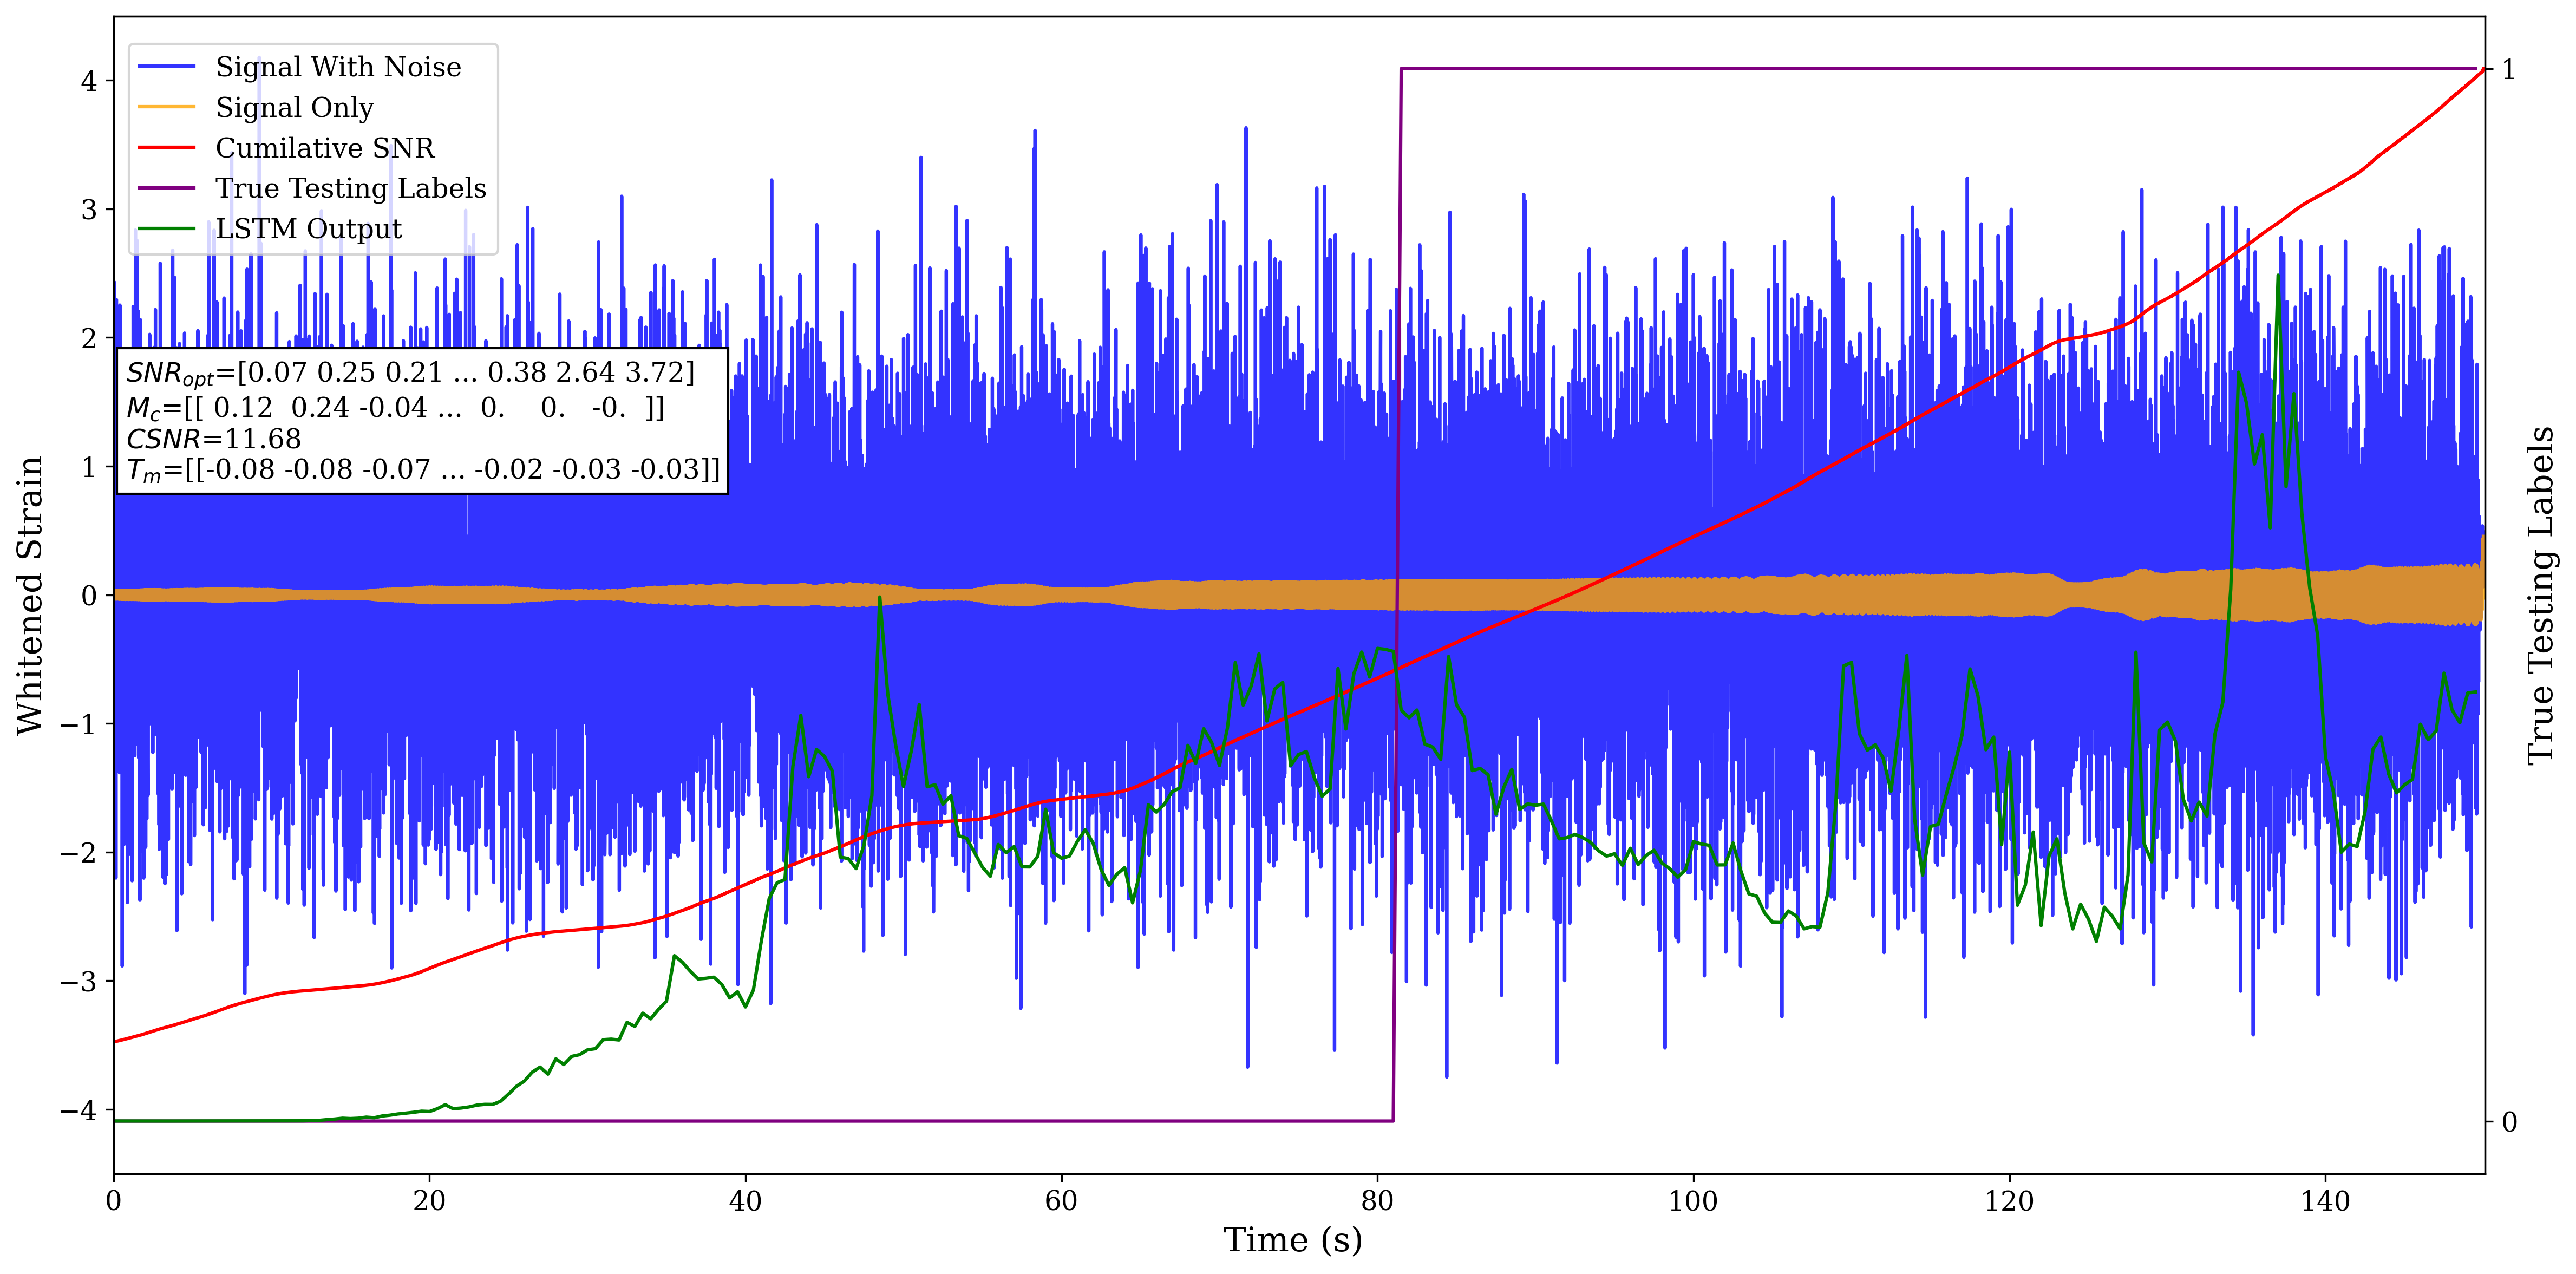Click the SNR_opt line in the annotation box
The height and width of the screenshot is (1274, 2576).
410,373
